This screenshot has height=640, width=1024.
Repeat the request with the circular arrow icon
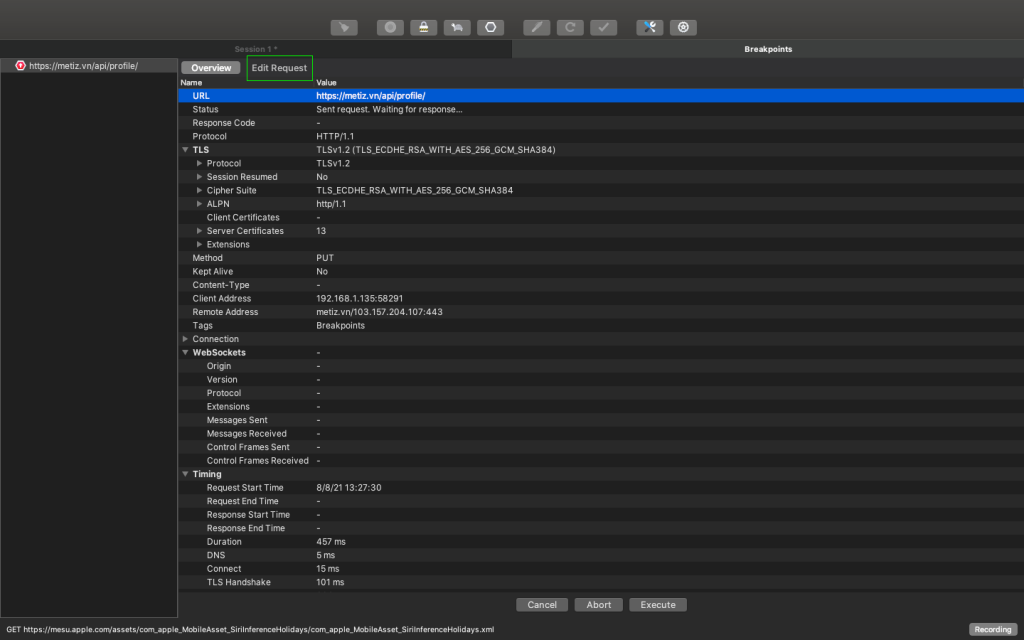point(569,27)
